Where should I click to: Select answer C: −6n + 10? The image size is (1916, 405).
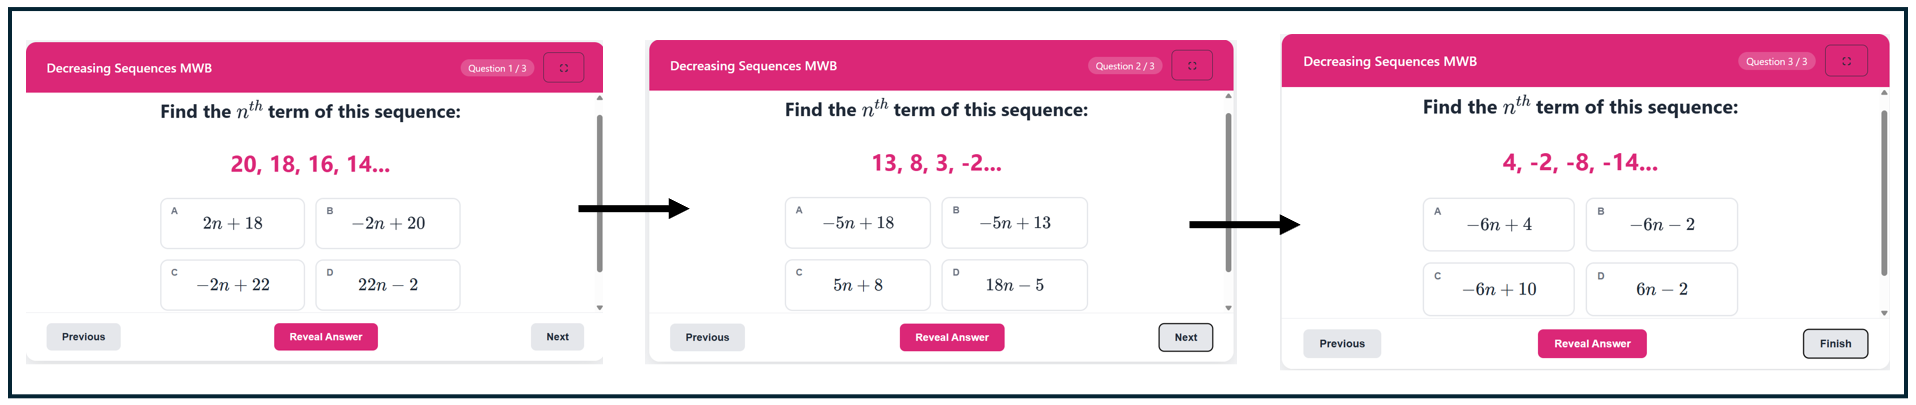tap(1499, 289)
